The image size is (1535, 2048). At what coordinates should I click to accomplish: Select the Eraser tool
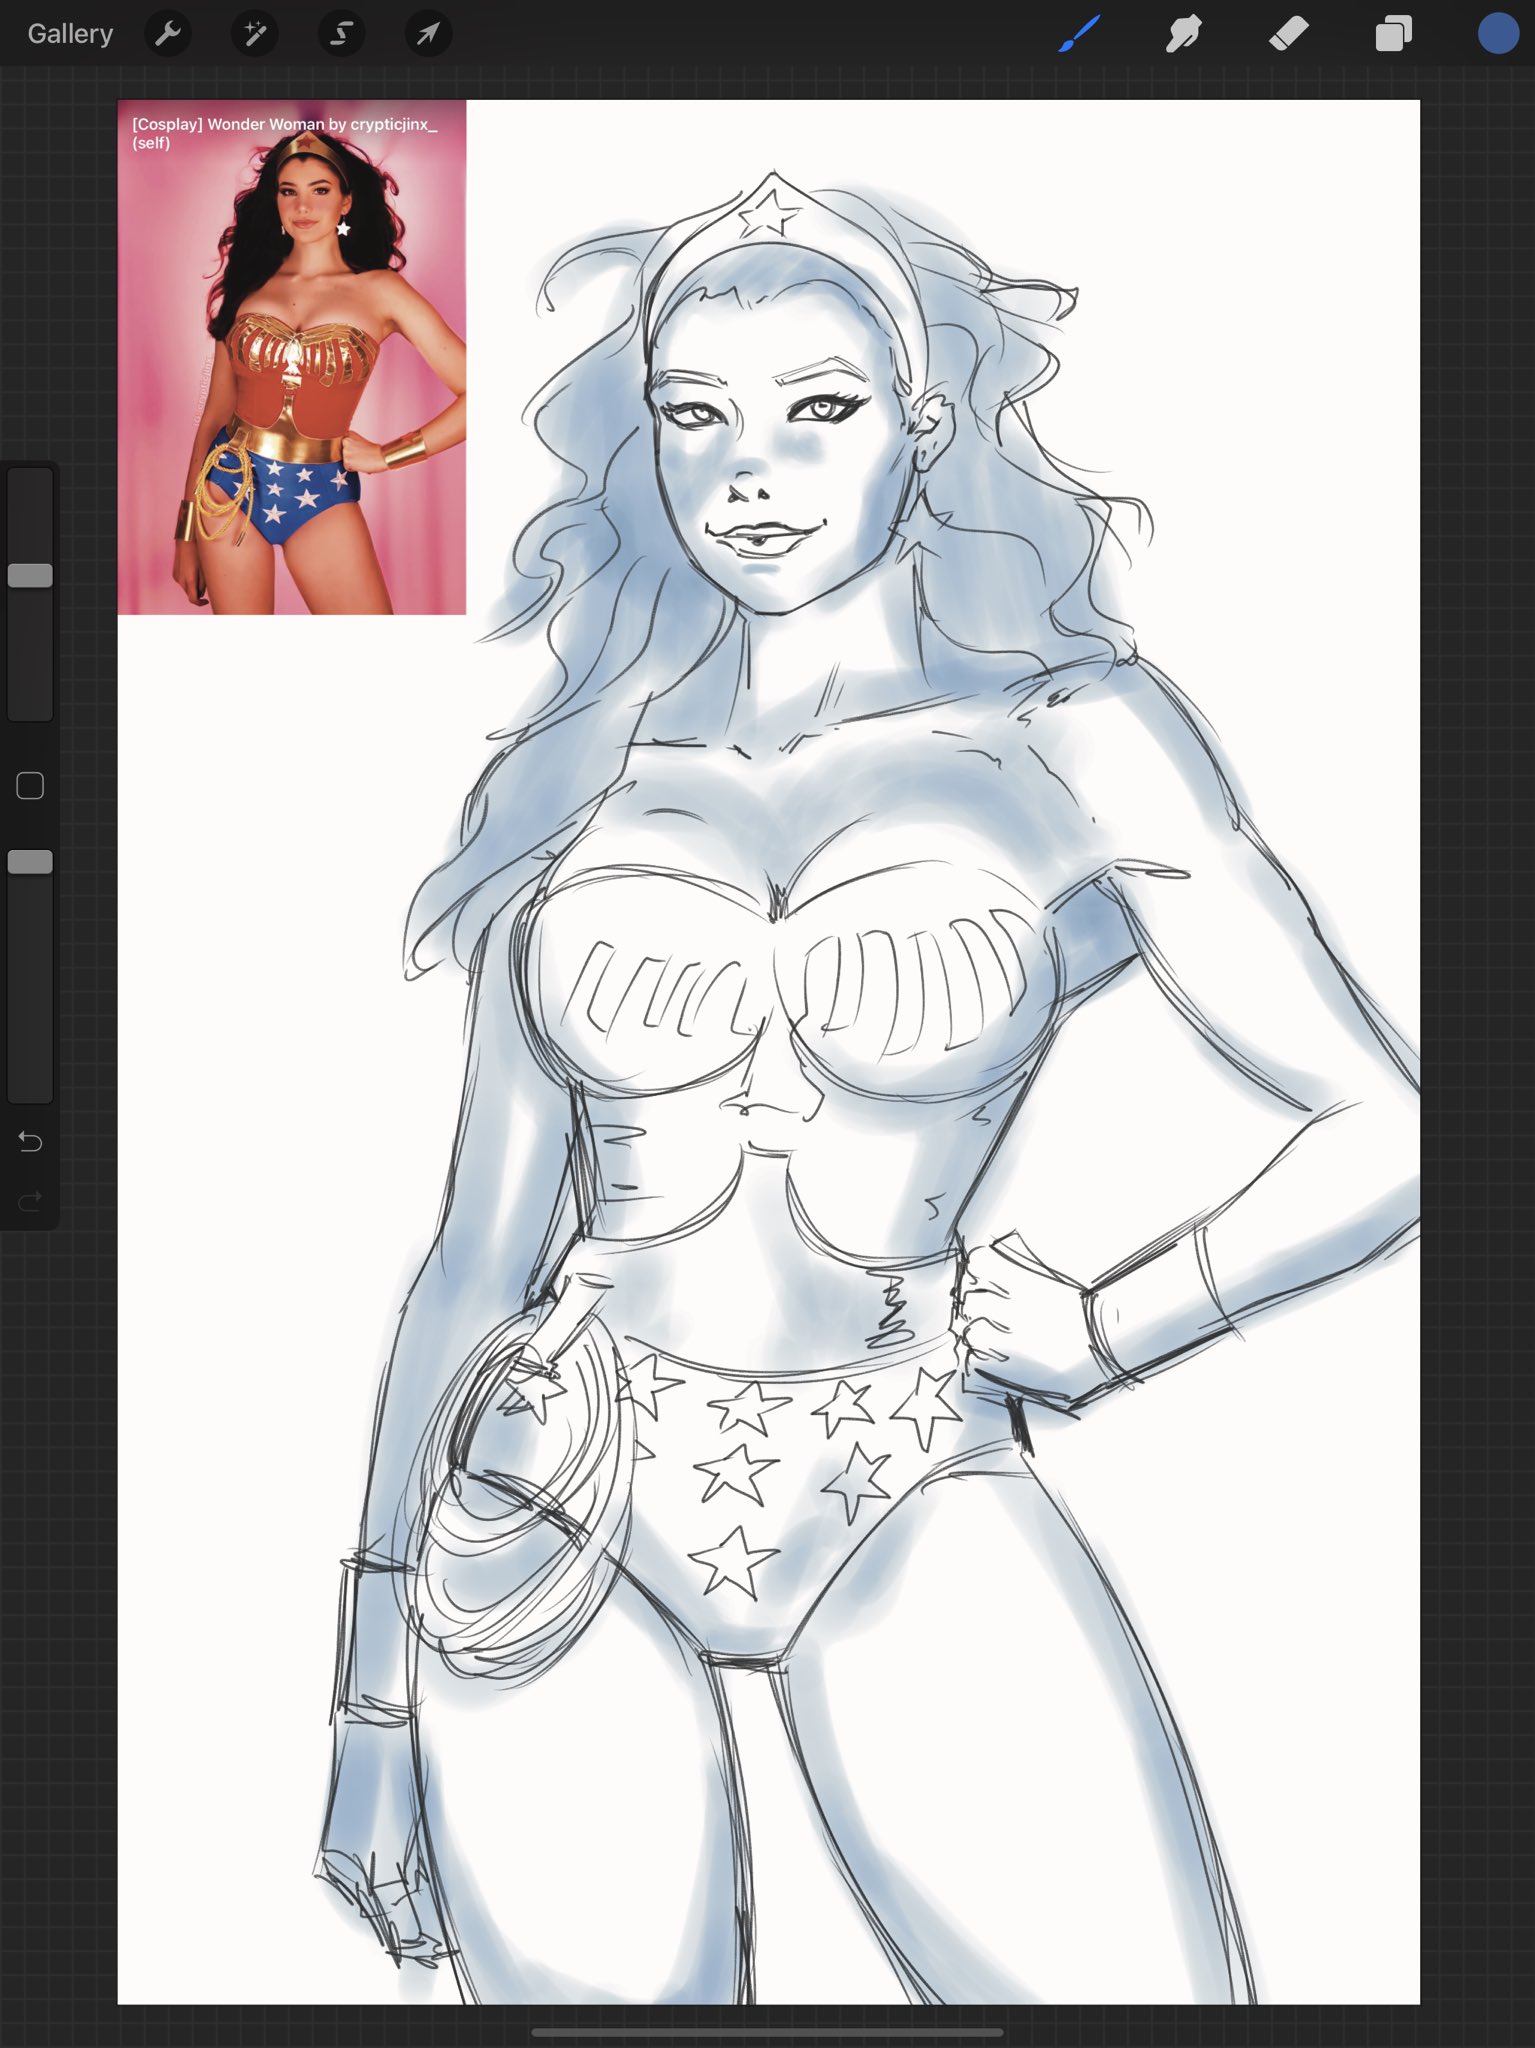[x=1289, y=34]
